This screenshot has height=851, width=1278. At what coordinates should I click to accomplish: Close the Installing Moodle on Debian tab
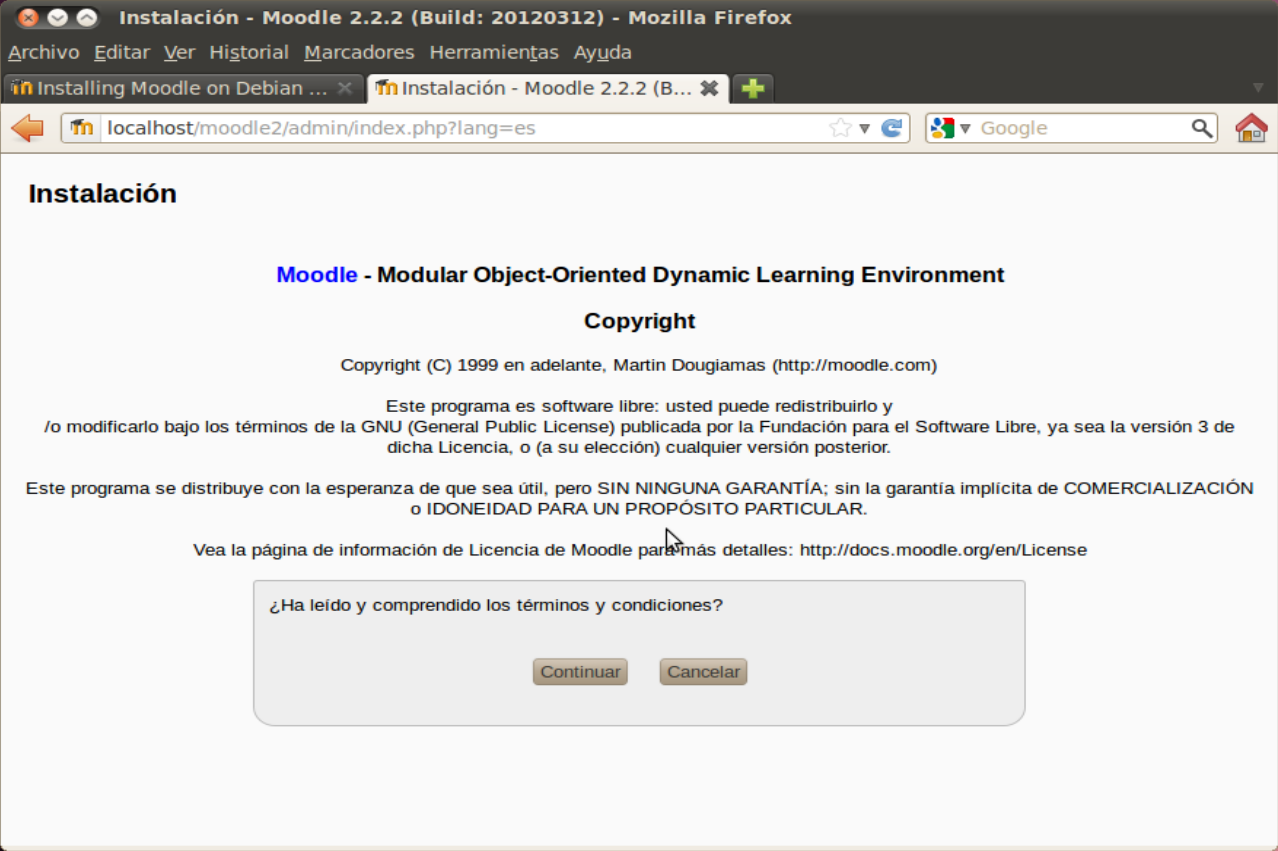(344, 88)
